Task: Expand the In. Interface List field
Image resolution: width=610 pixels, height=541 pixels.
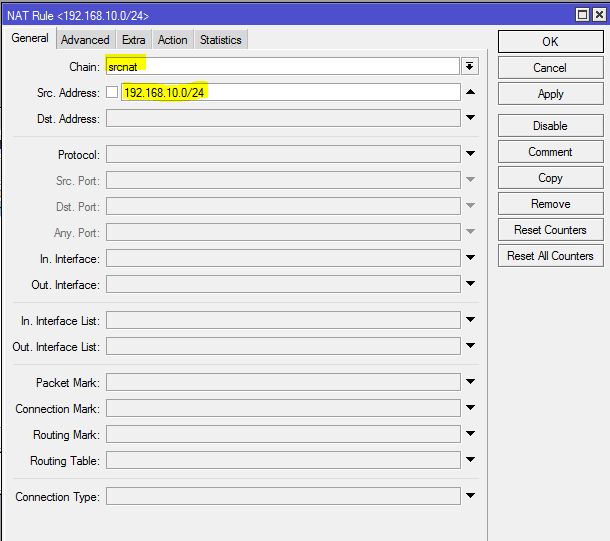Action: point(470,320)
